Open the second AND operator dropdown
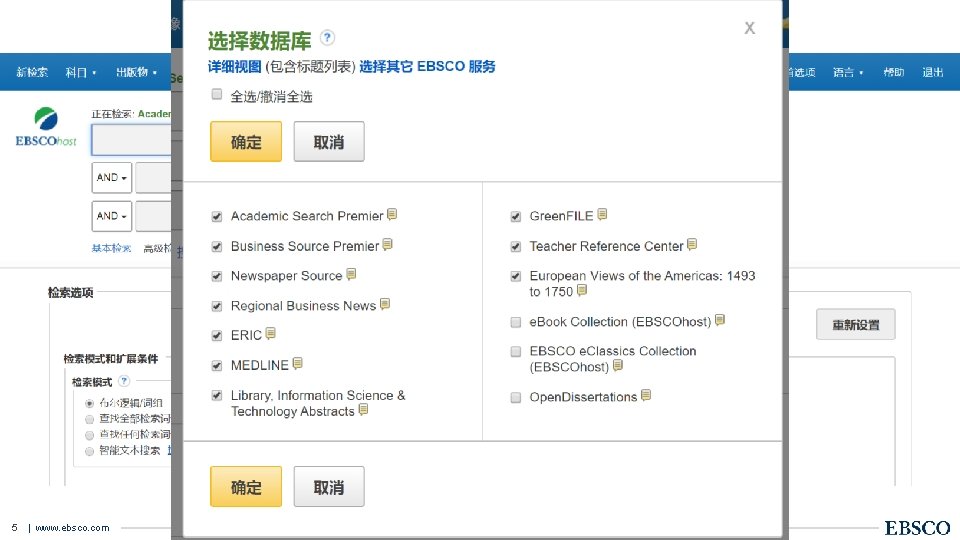Screen dimensions: 960x540 tap(111, 216)
